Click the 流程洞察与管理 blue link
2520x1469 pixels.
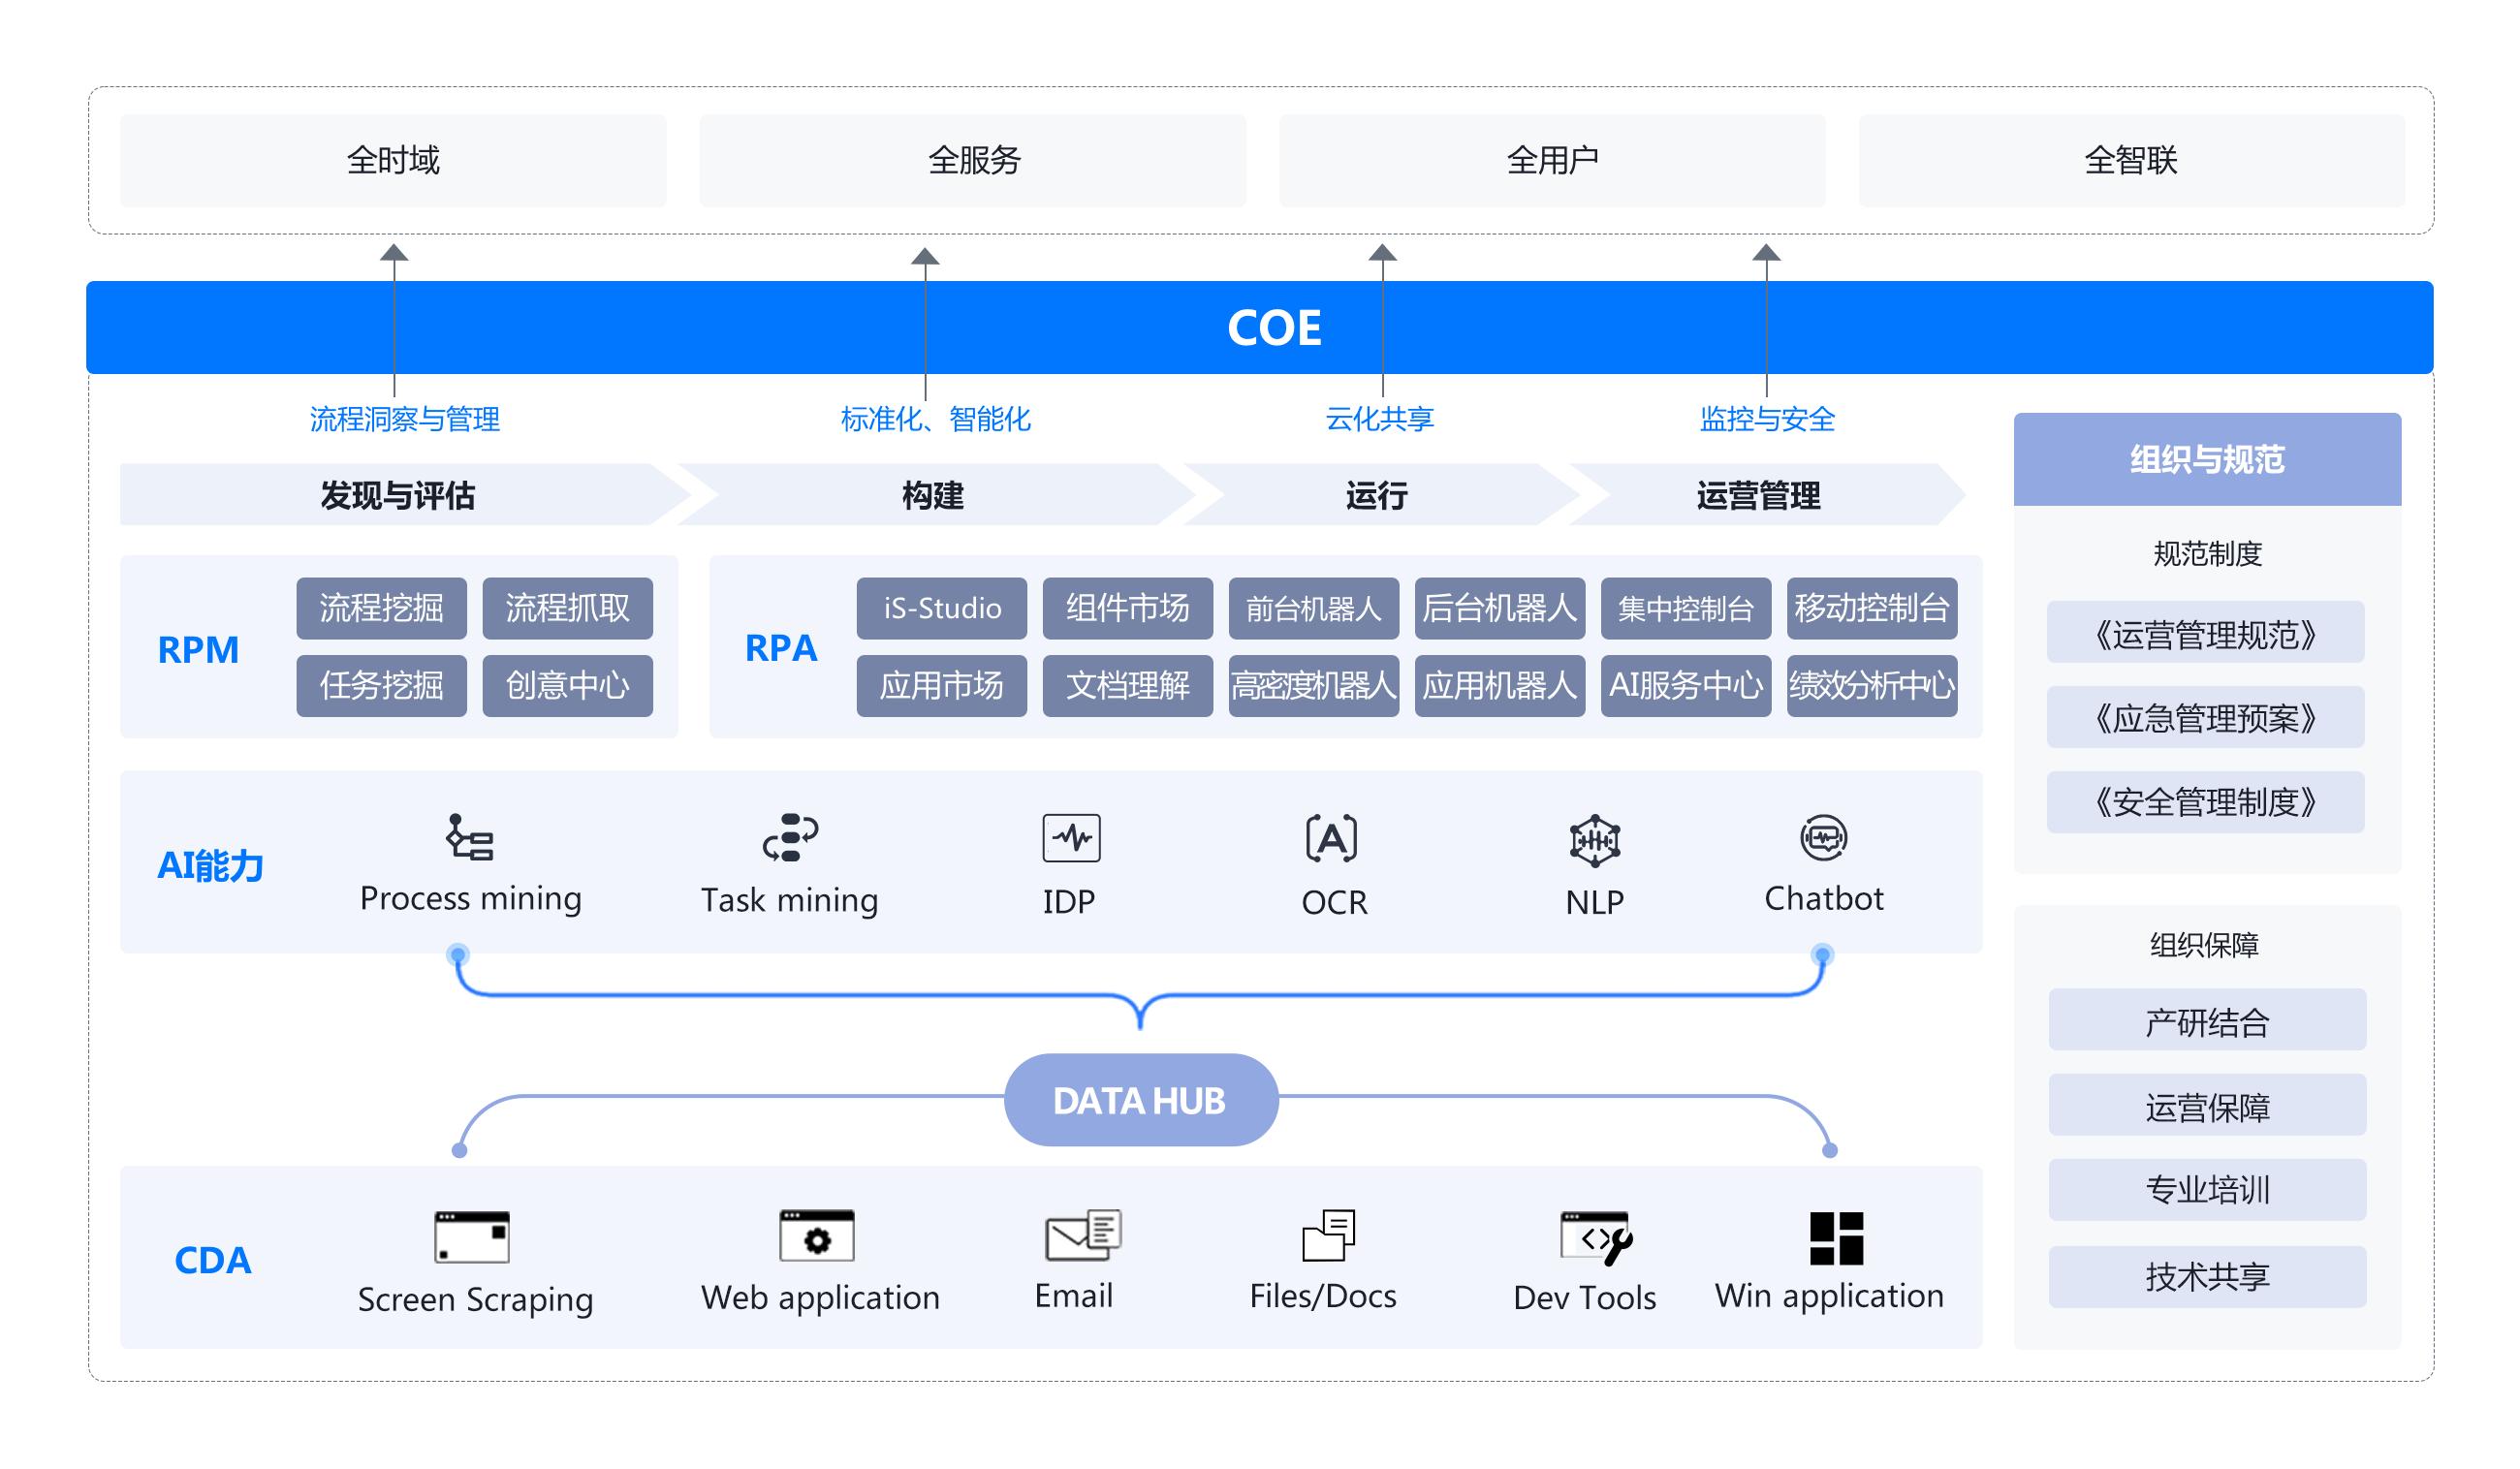(x=404, y=419)
